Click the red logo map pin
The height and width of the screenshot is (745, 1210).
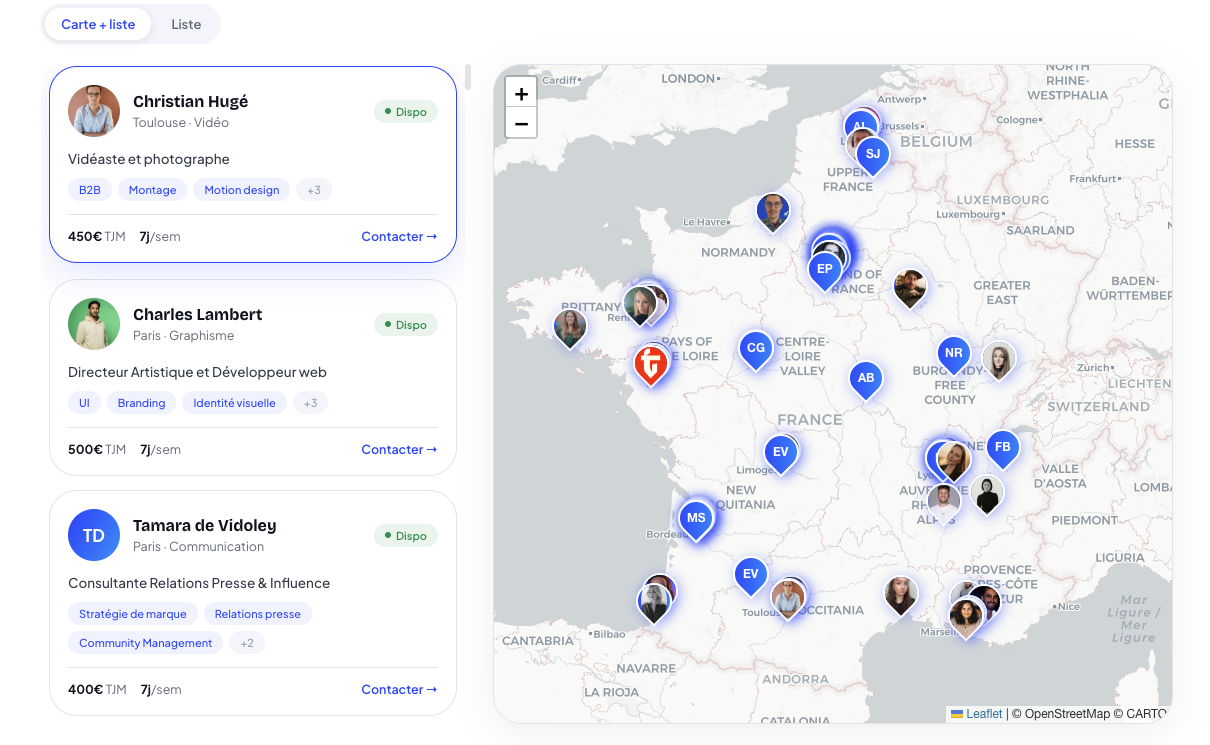pyautogui.click(x=651, y=365)
